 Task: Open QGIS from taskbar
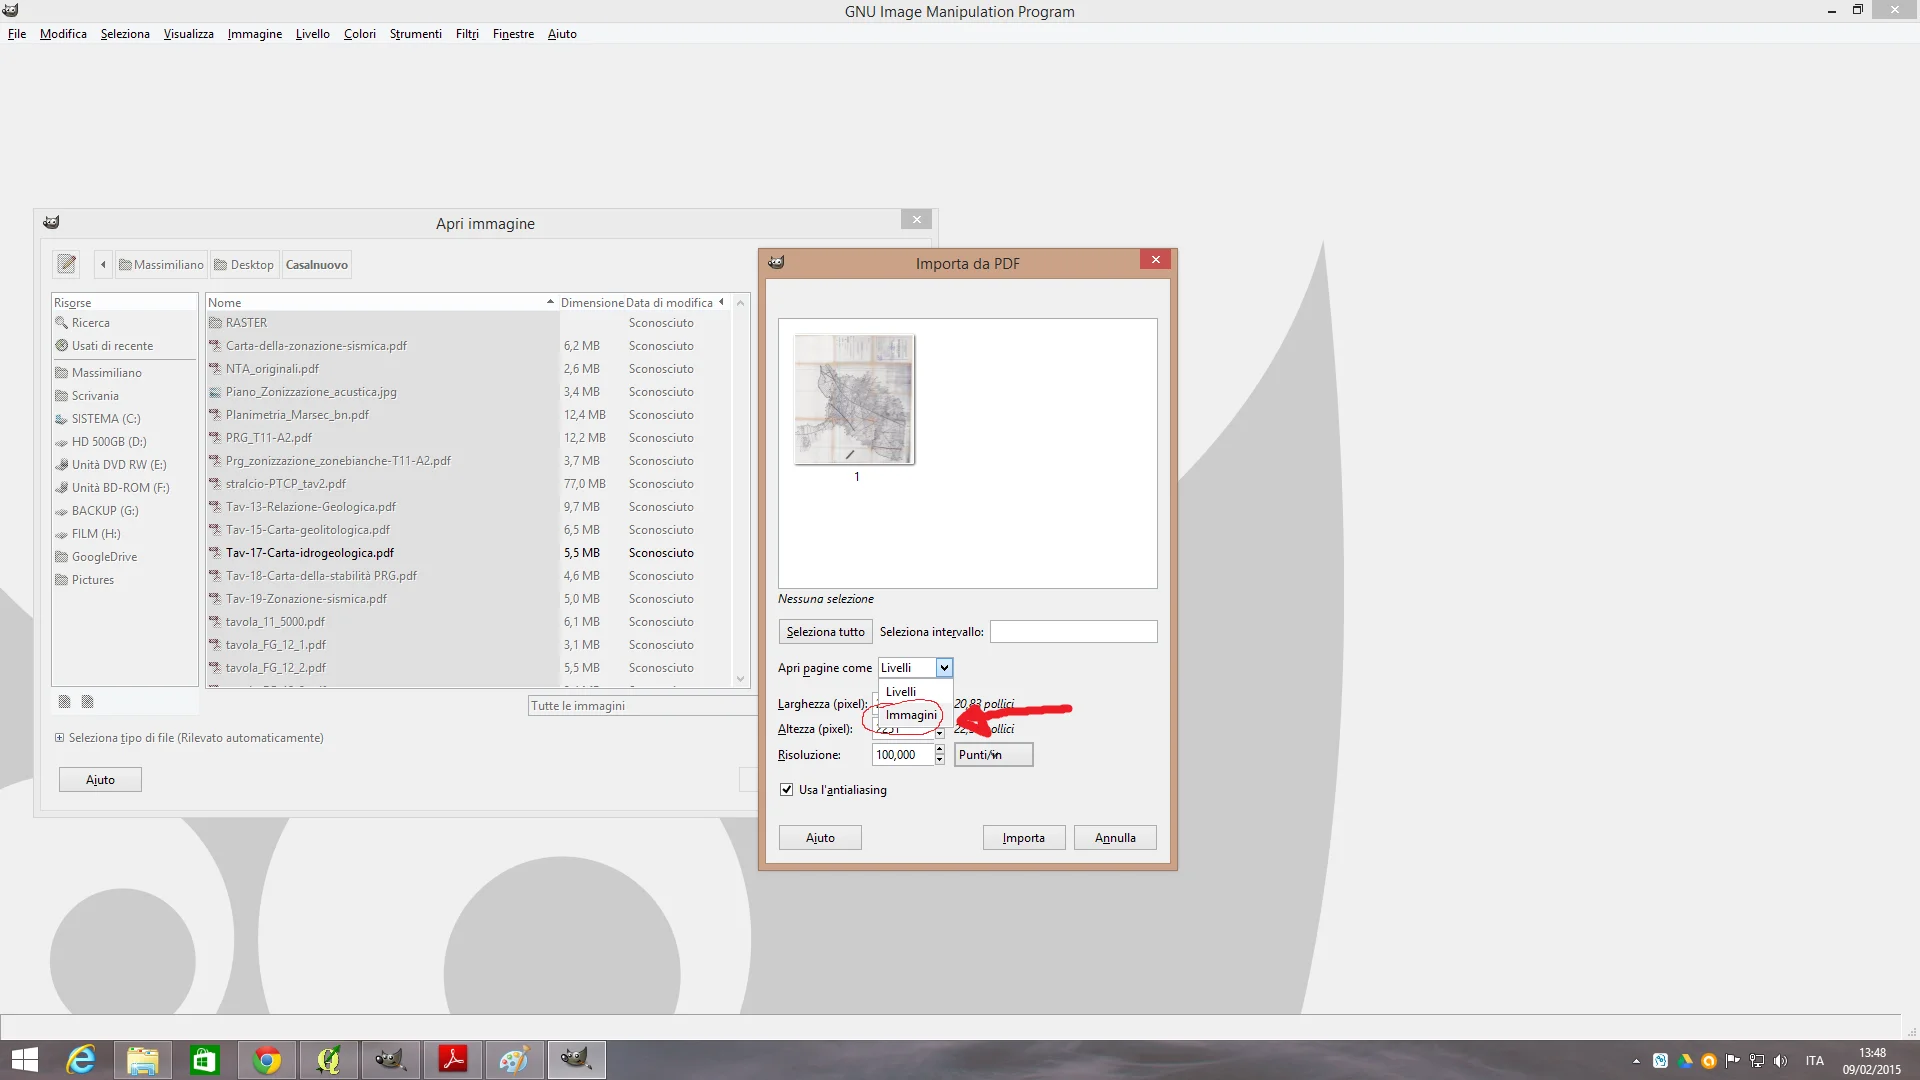[x=328, y=1060]
